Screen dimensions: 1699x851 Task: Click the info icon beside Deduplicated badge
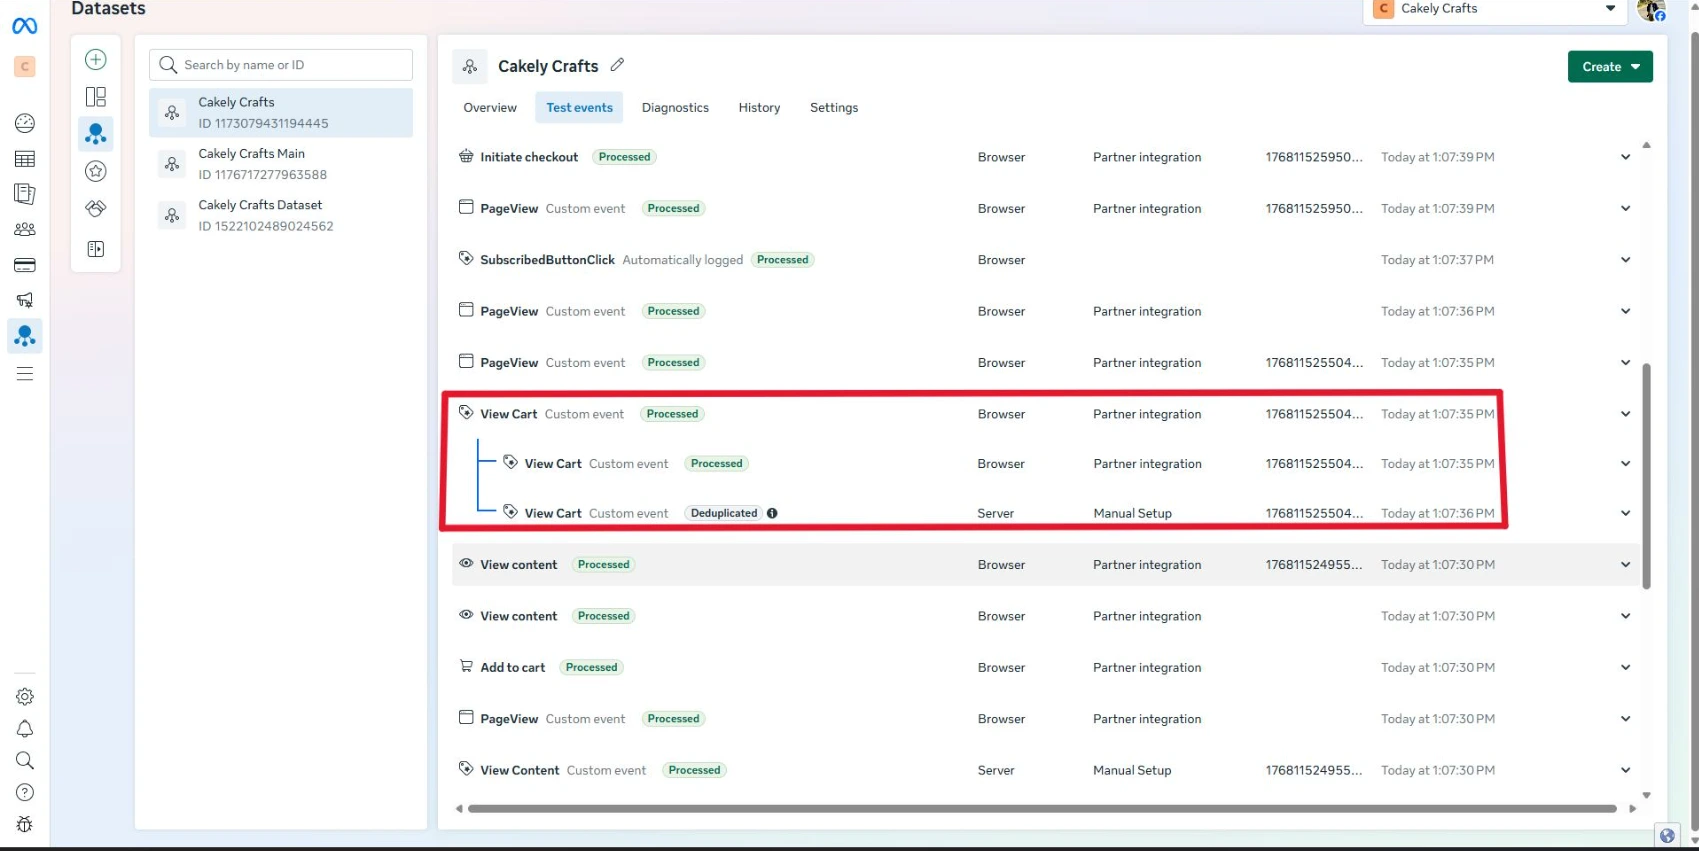coord(772,513)
